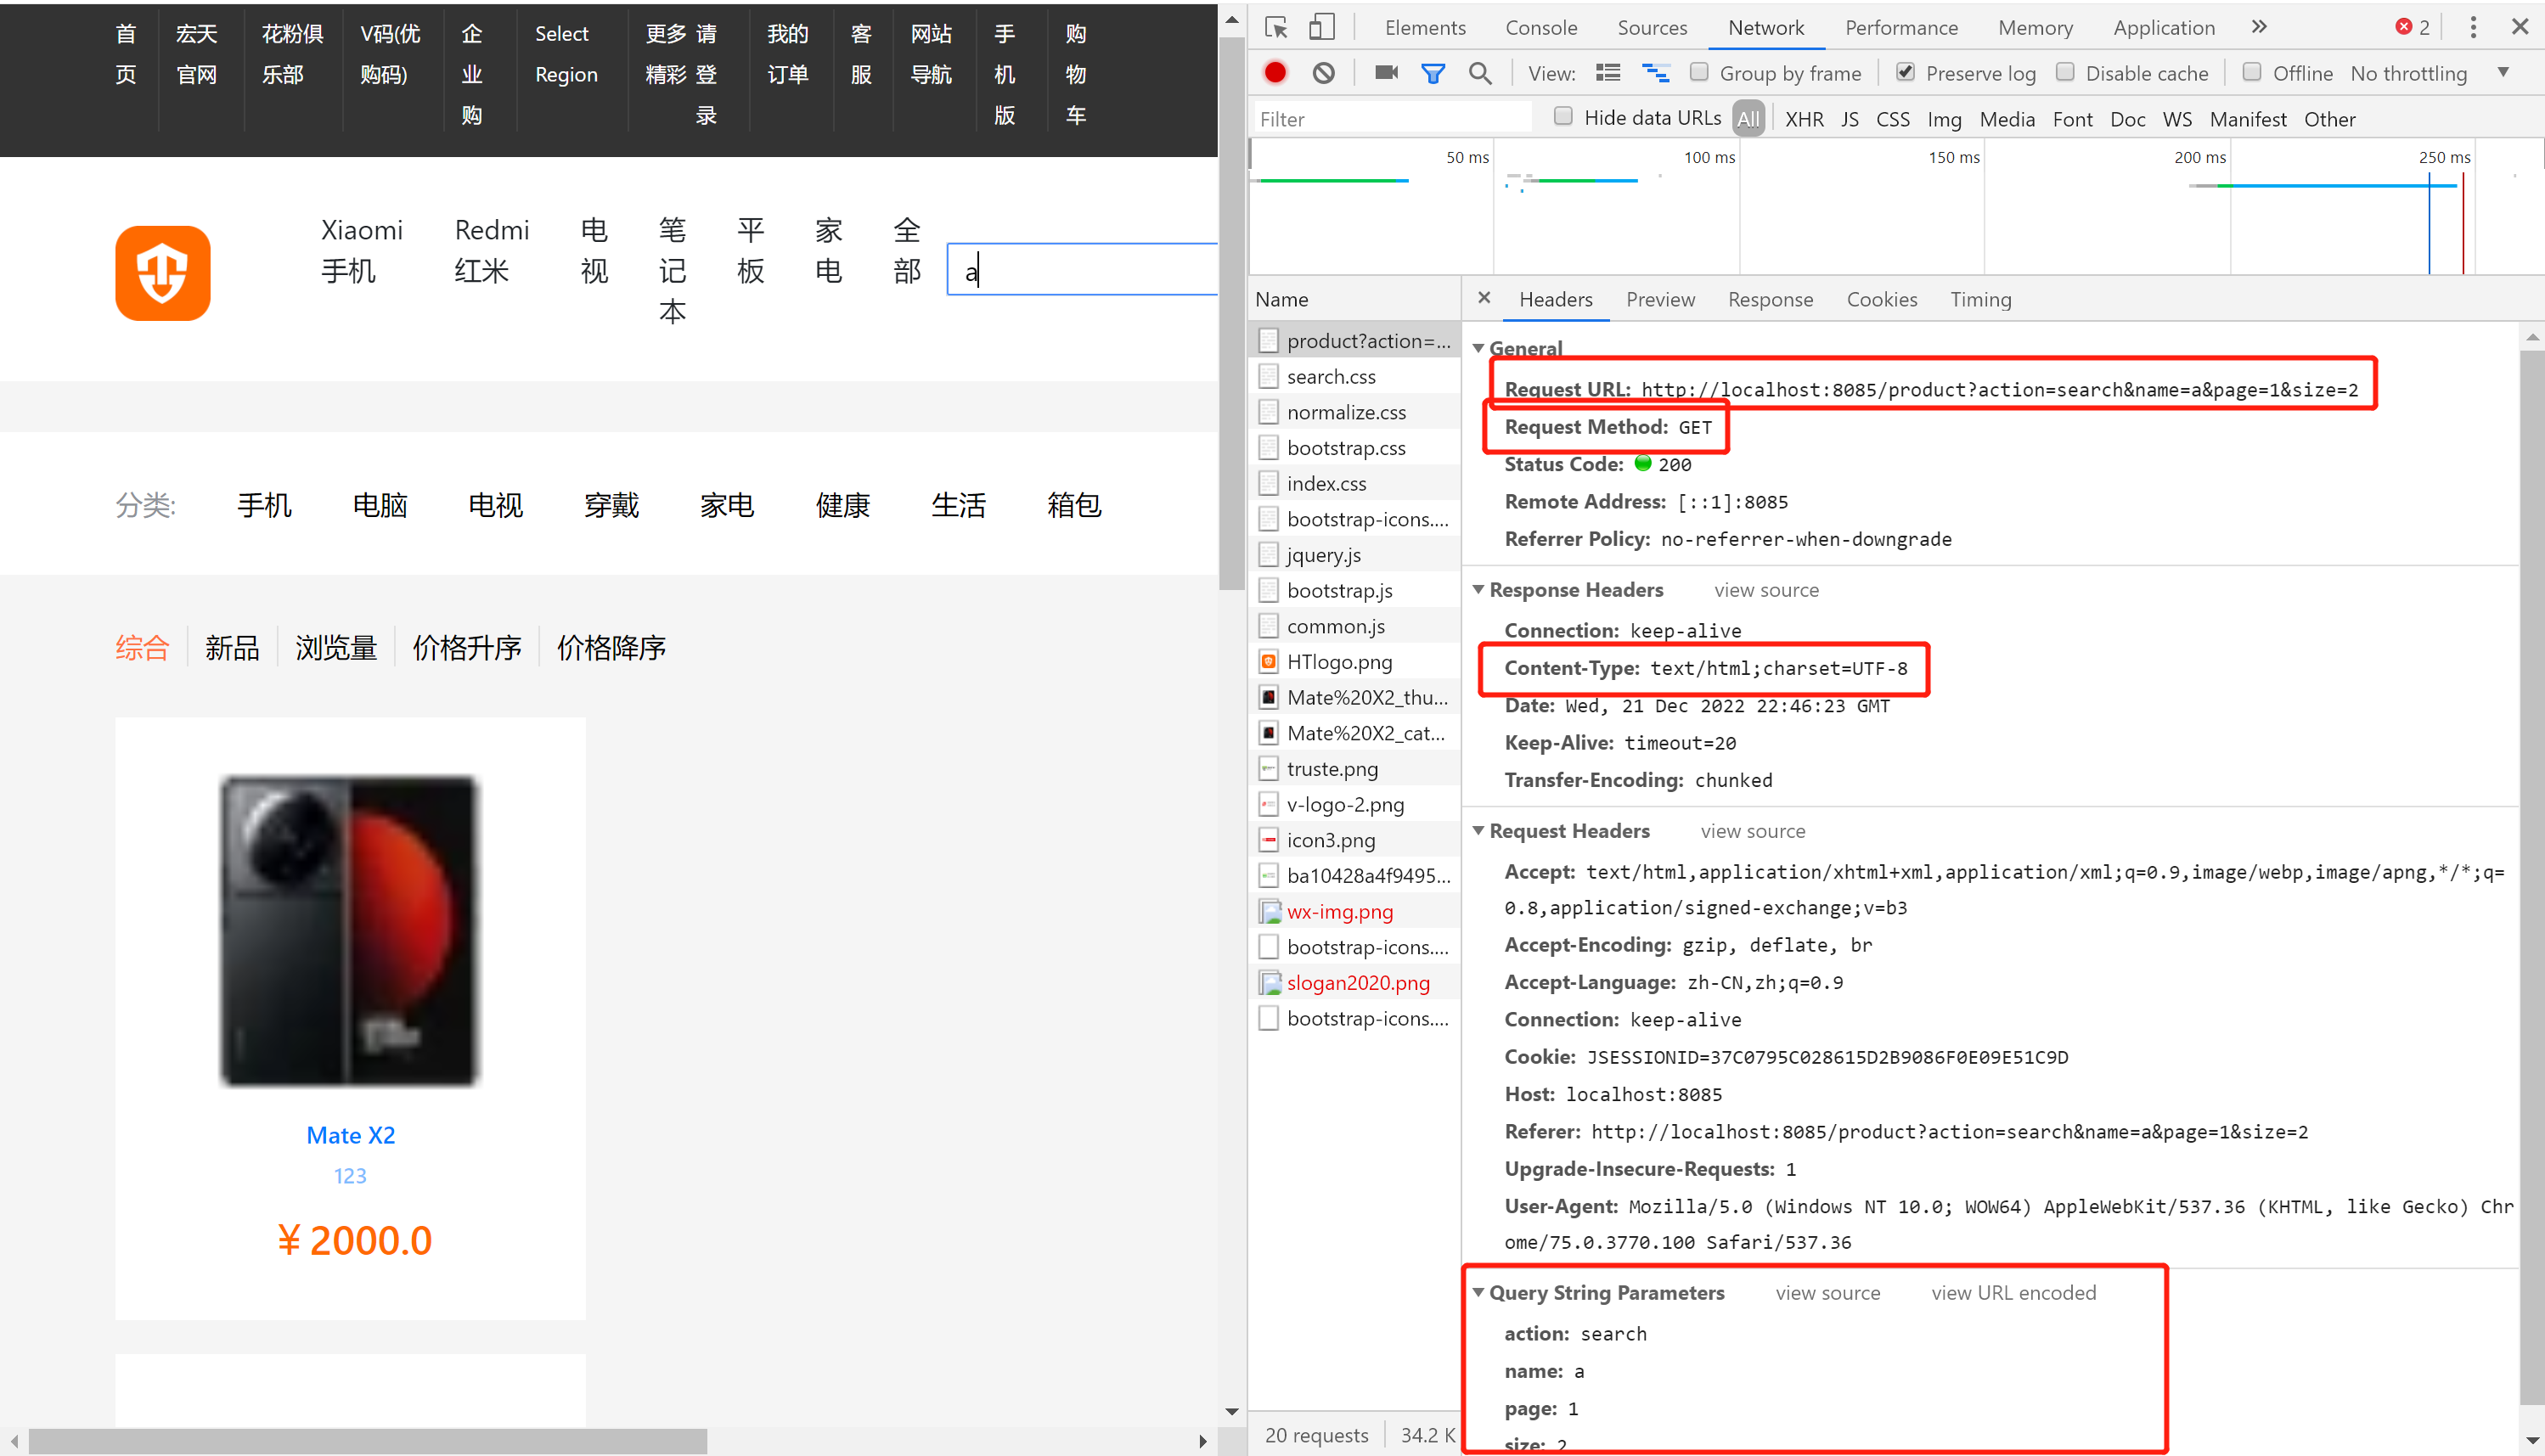Select the wx-img.png failed request
2545x1456 pixels.
pos(1355,911)
